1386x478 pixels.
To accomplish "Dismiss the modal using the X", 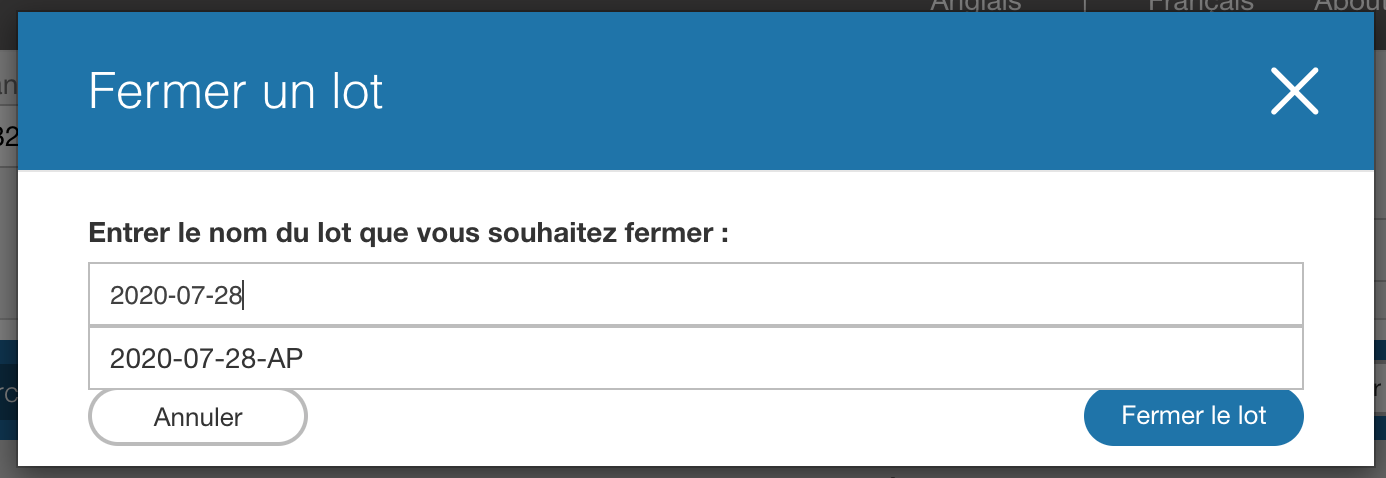I will 1294,92.
